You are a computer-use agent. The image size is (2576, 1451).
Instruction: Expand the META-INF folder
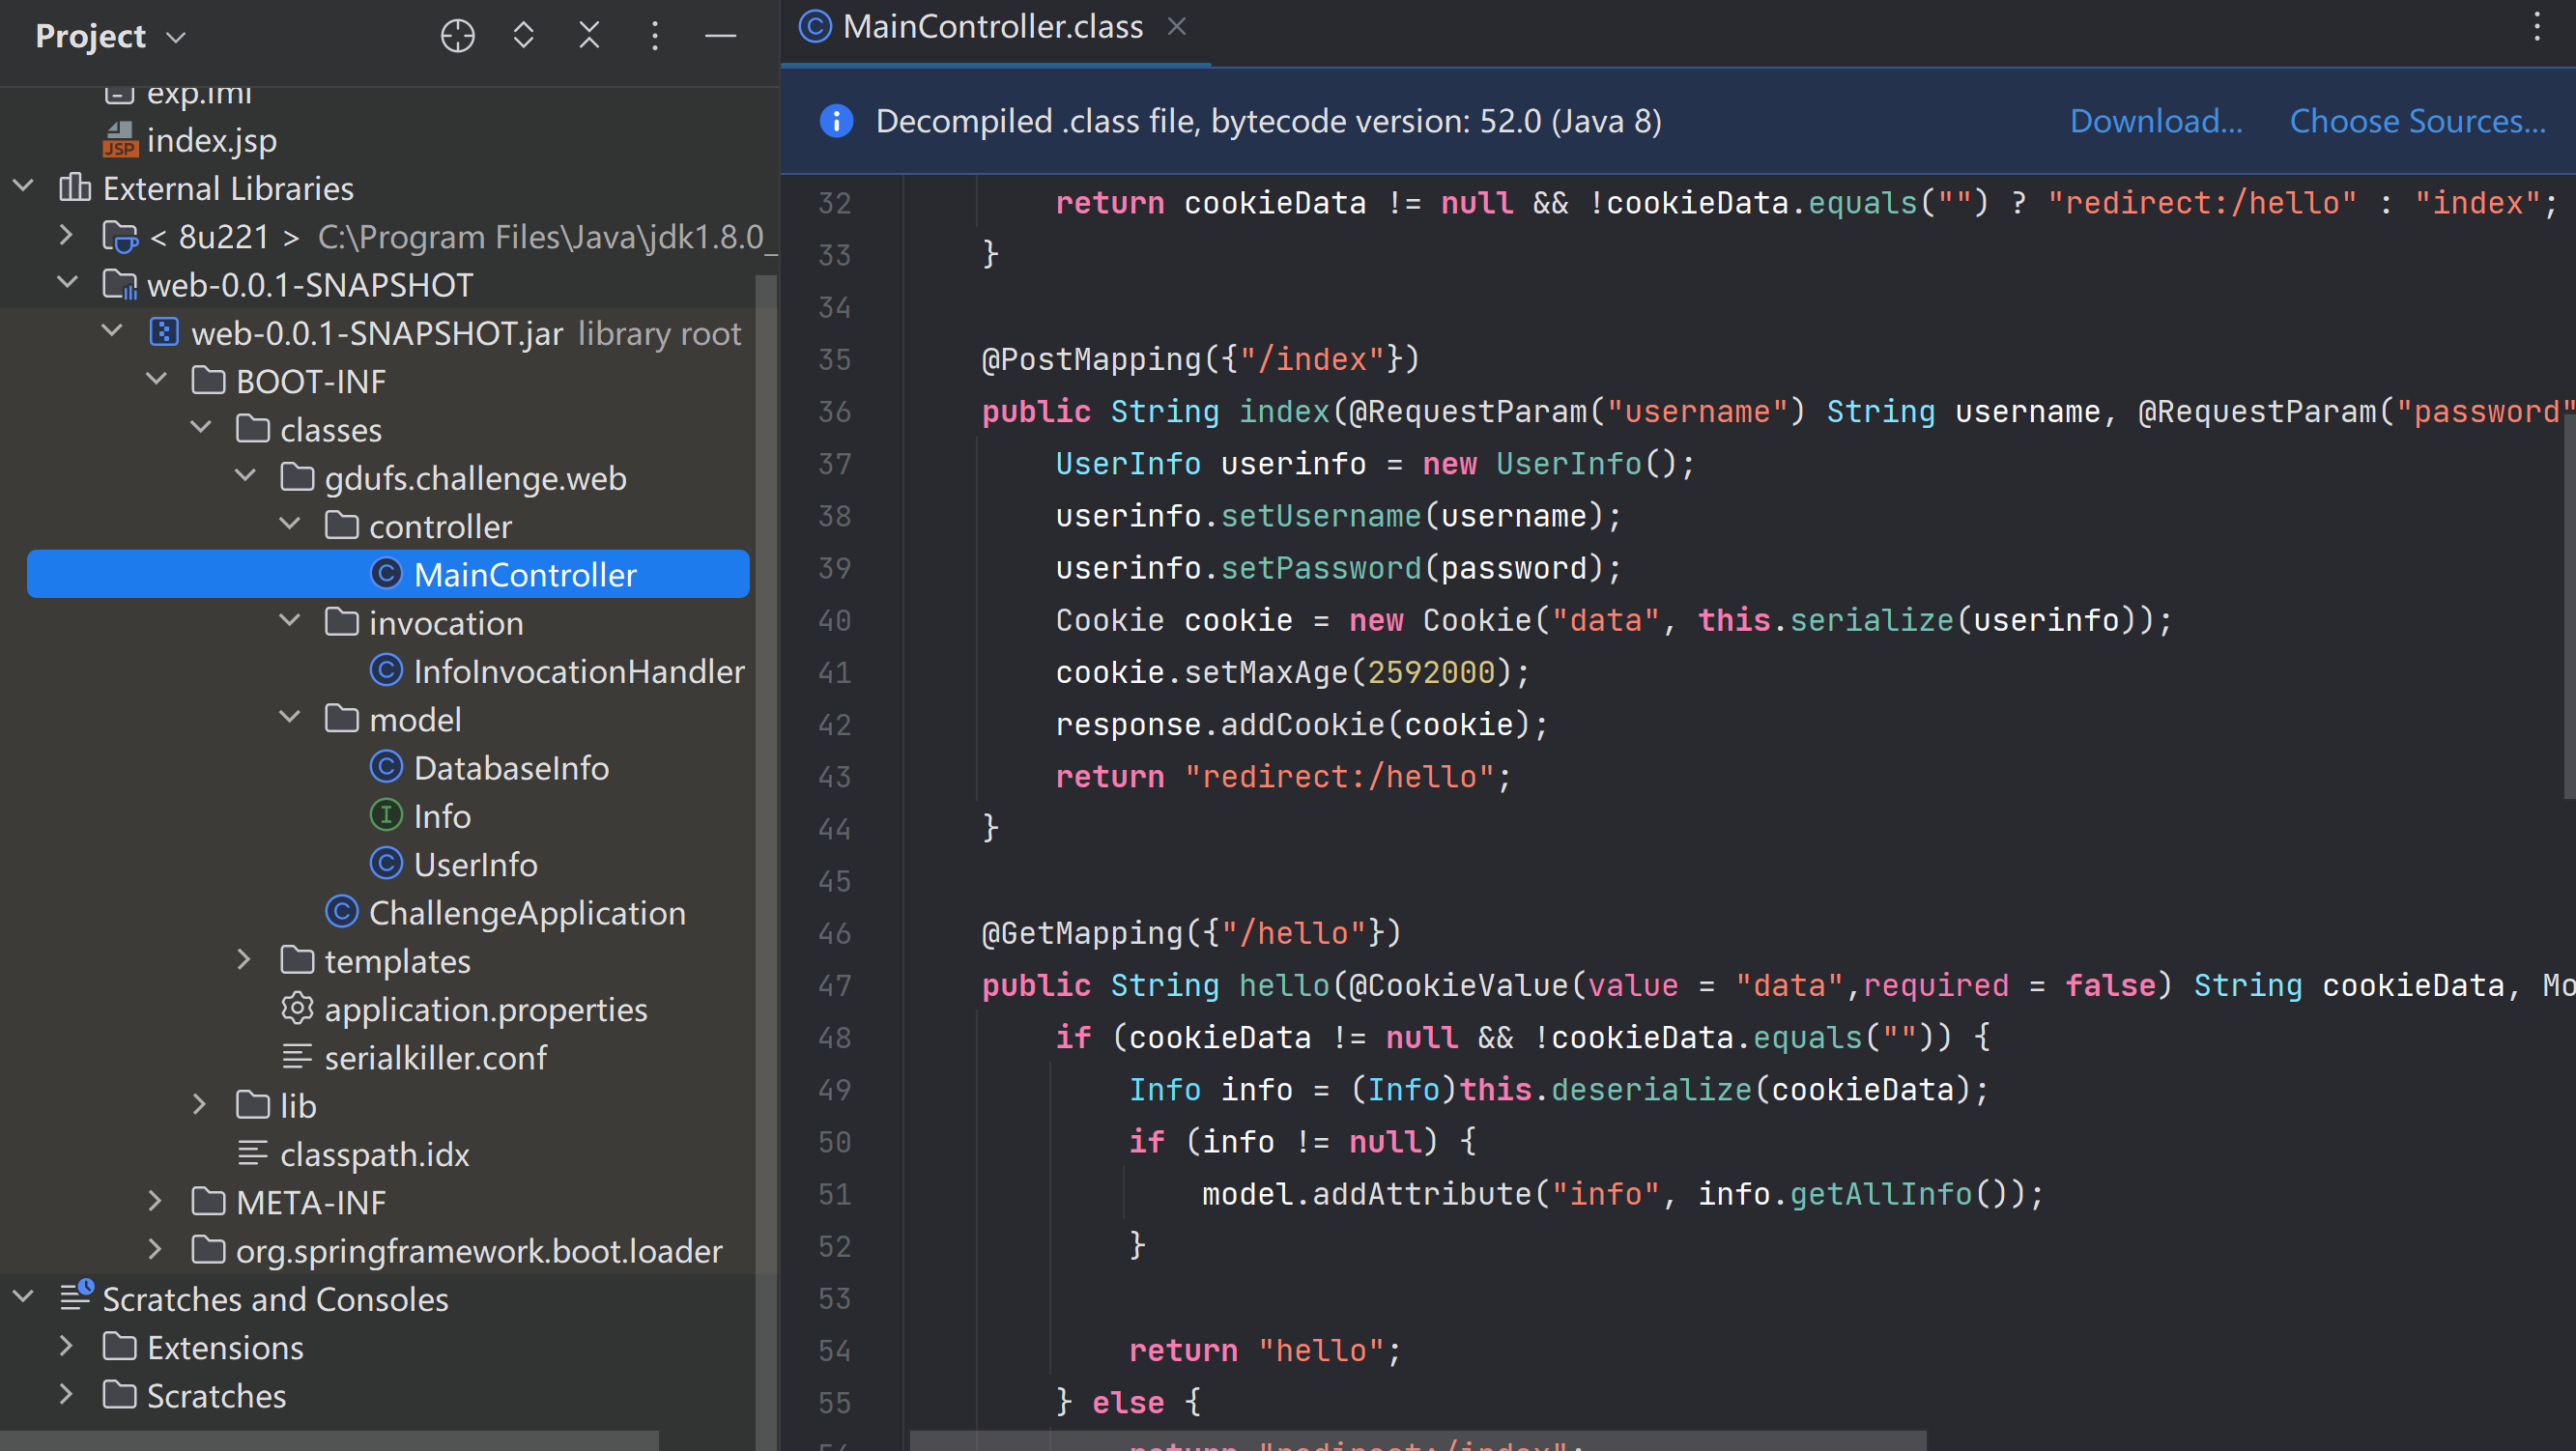(155, 1201)
